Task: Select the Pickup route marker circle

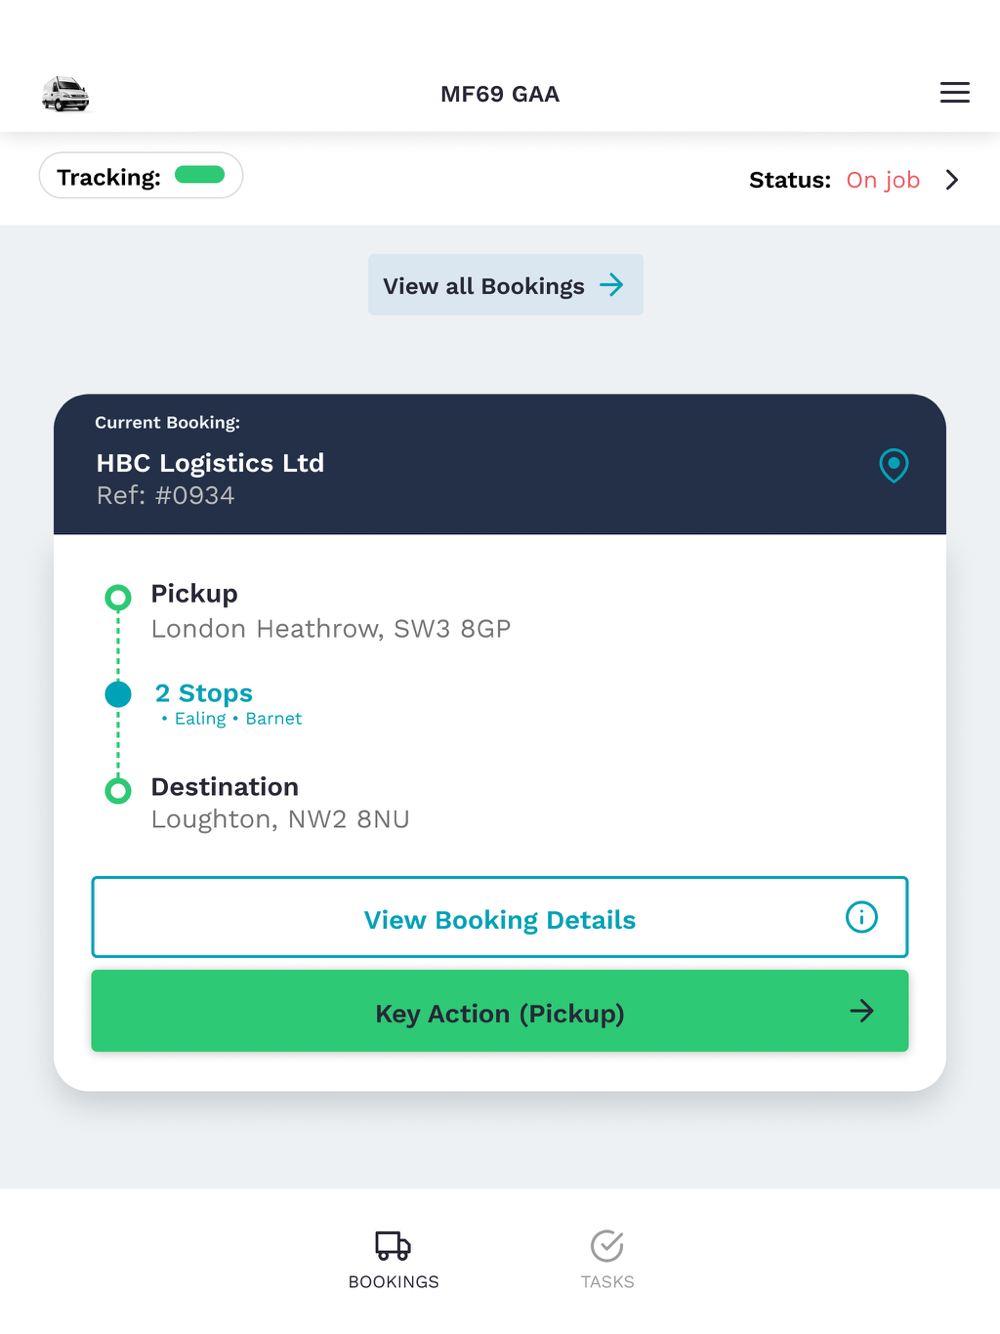Action: click(118, 598)
